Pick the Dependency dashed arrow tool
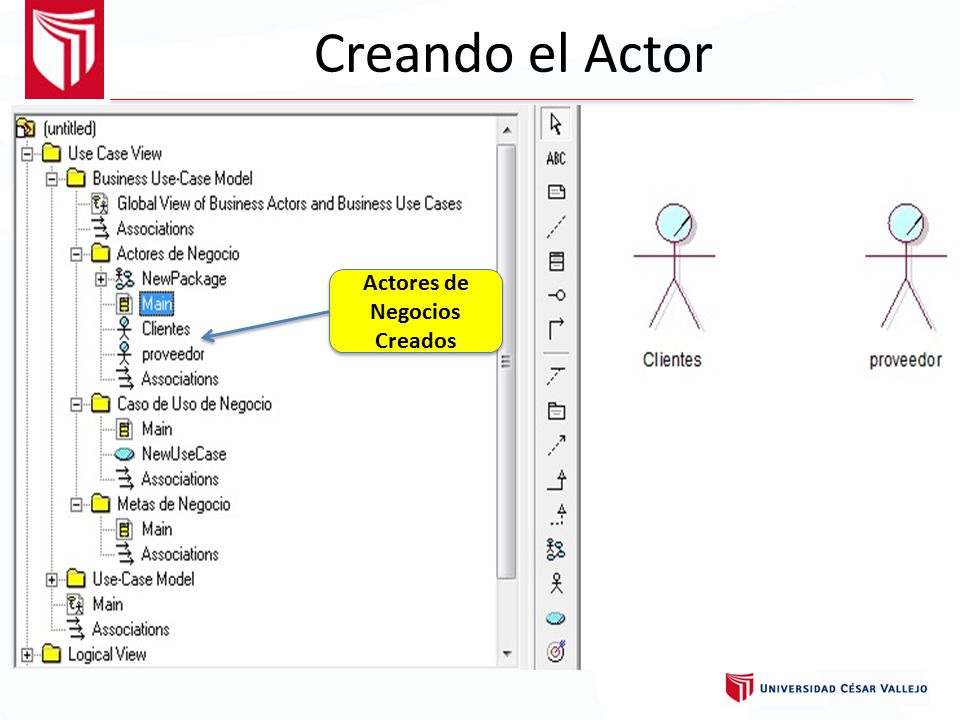 pyautogui.click(x=556, y=445)
